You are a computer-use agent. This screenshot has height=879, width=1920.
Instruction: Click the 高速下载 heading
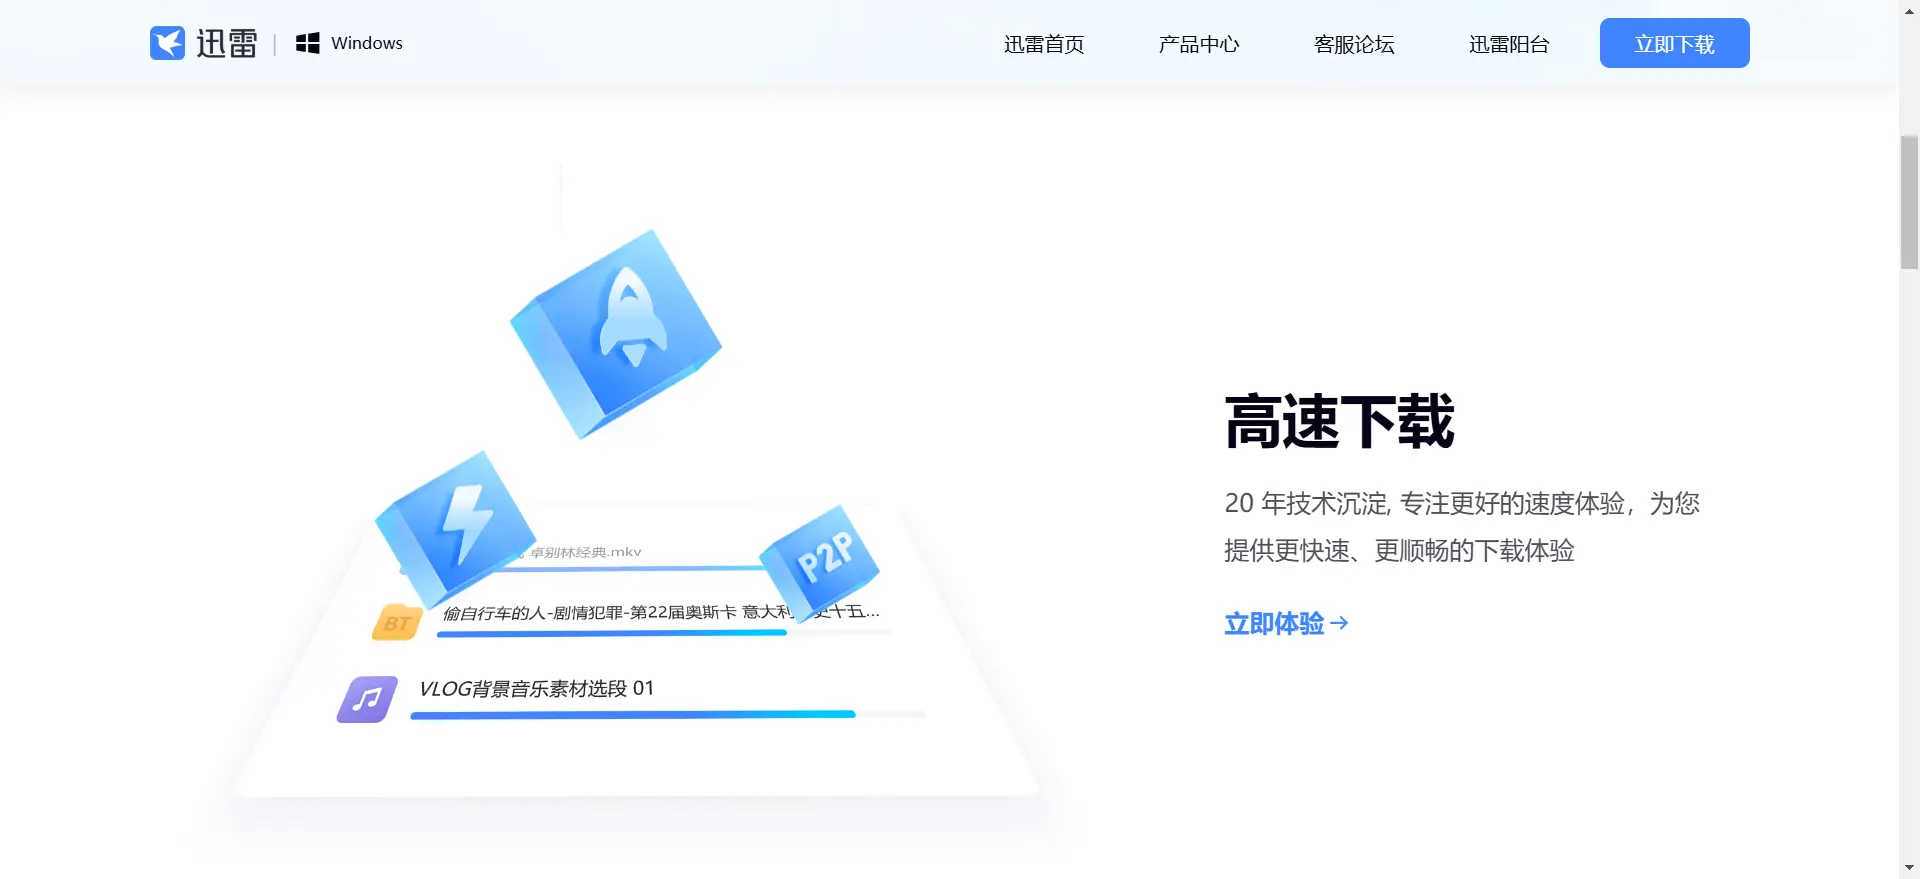[x=1340, y=421]
